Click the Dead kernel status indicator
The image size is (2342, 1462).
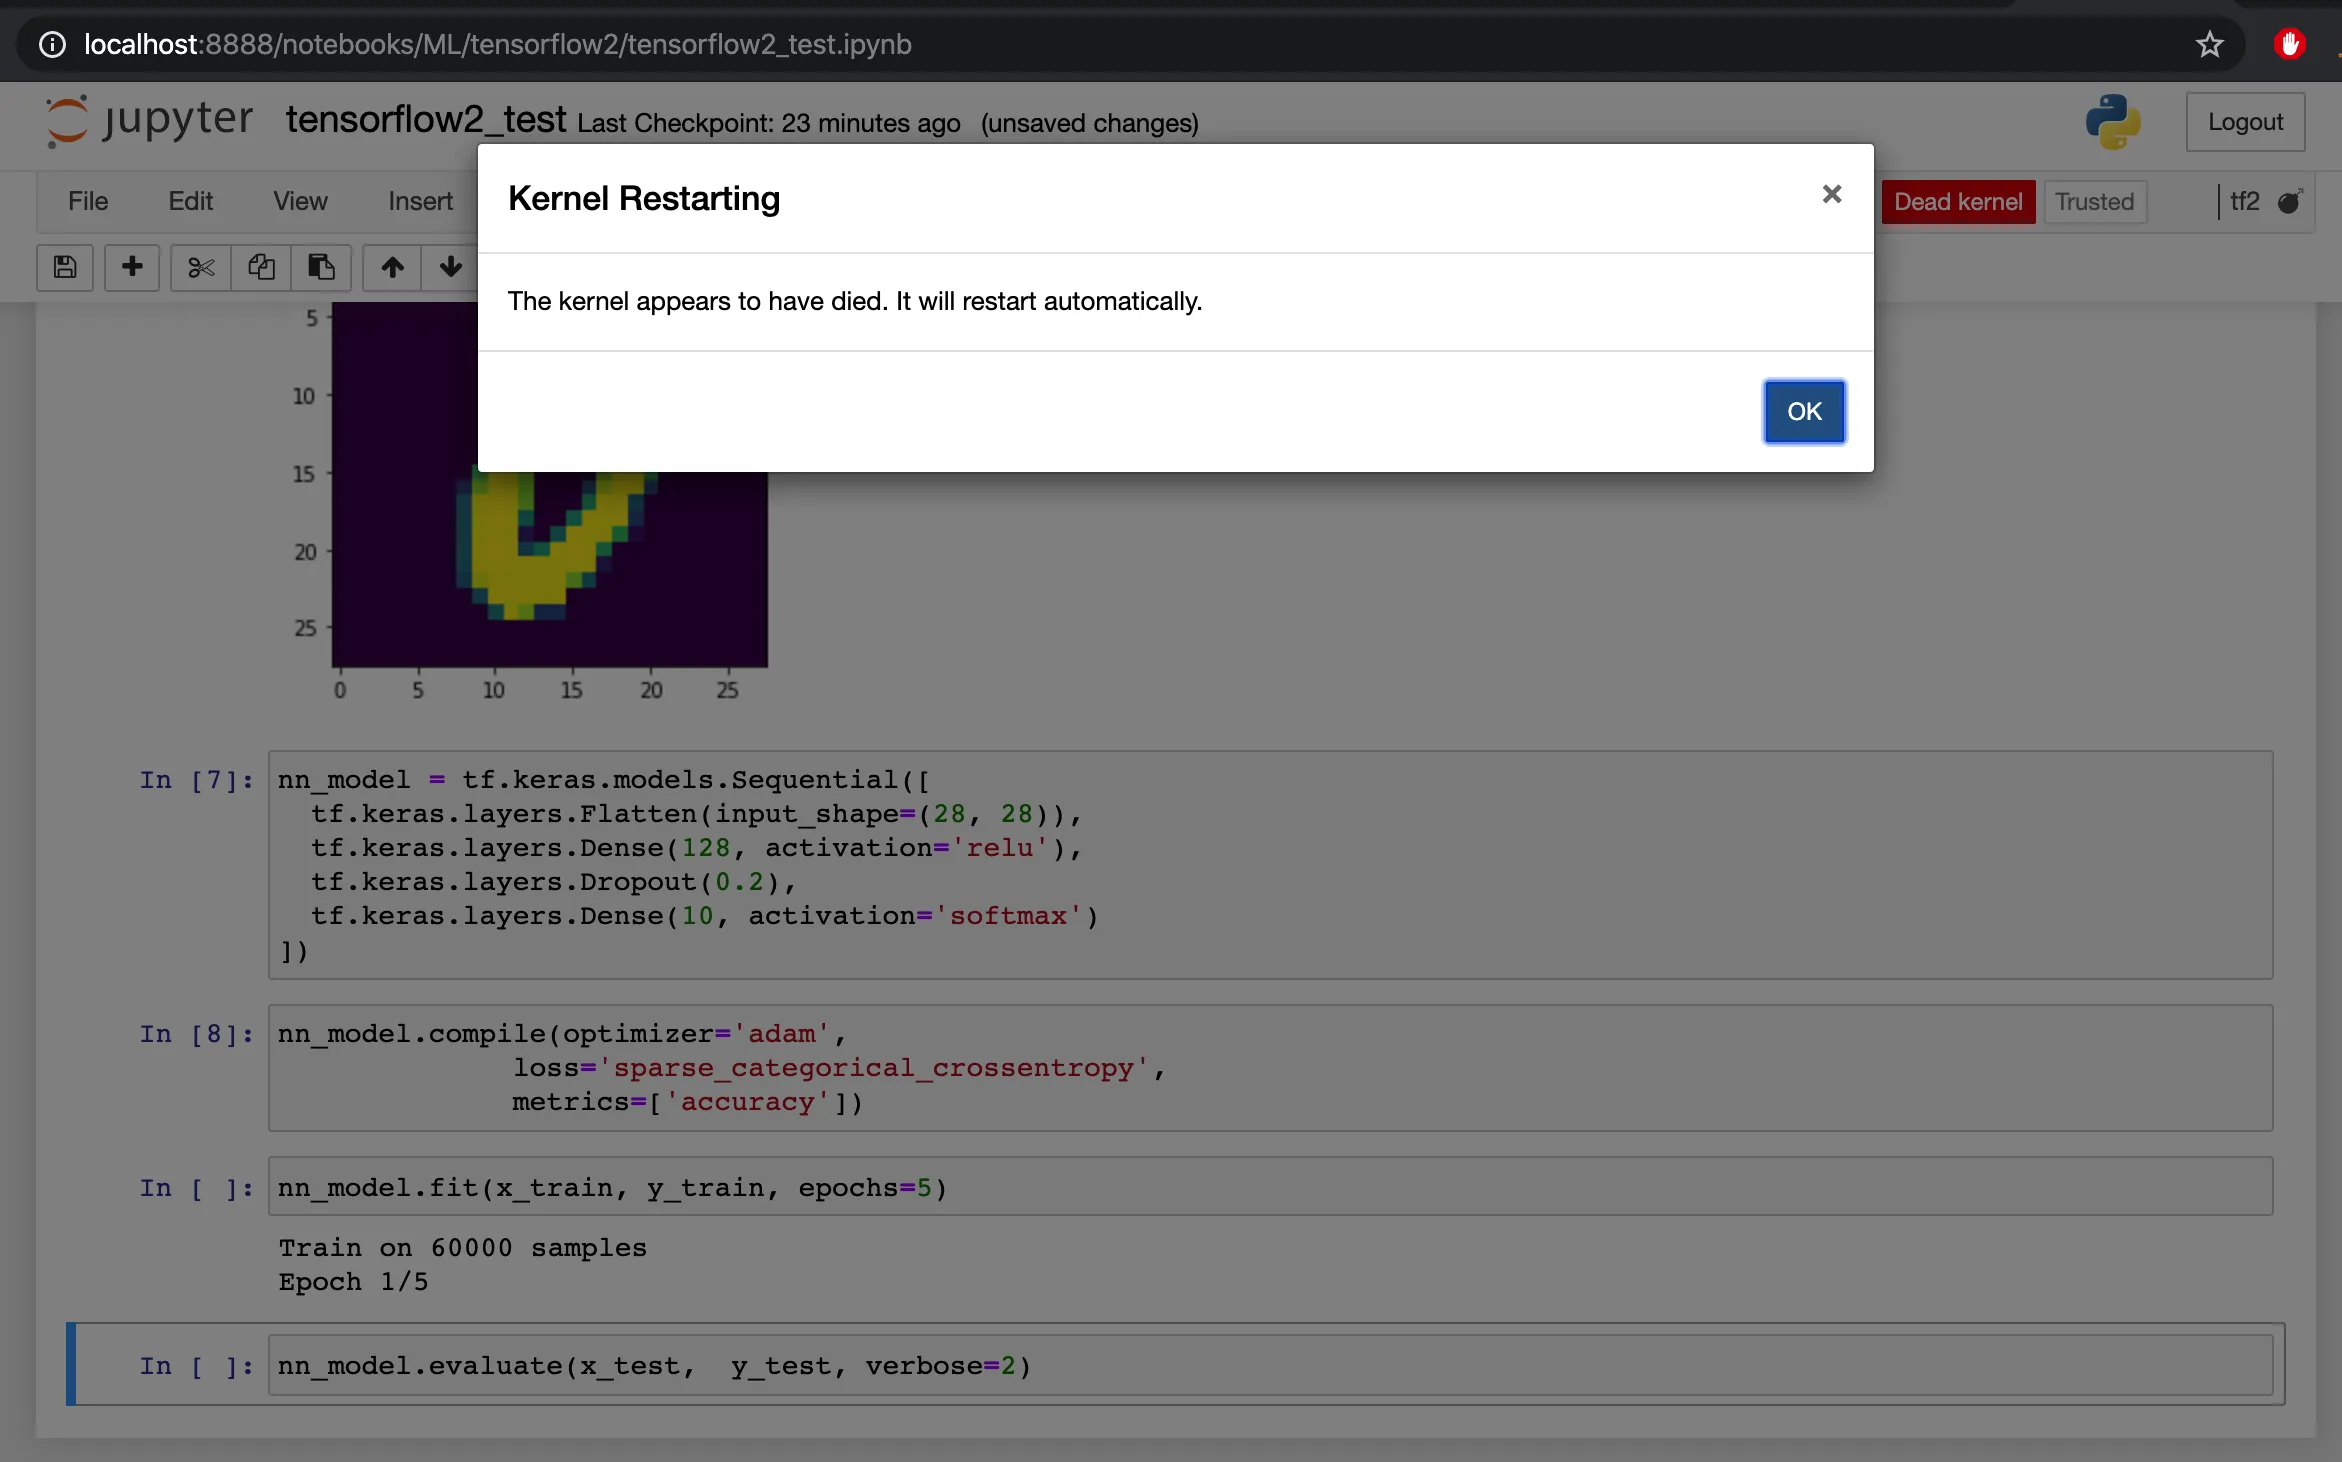(1957, 202)
